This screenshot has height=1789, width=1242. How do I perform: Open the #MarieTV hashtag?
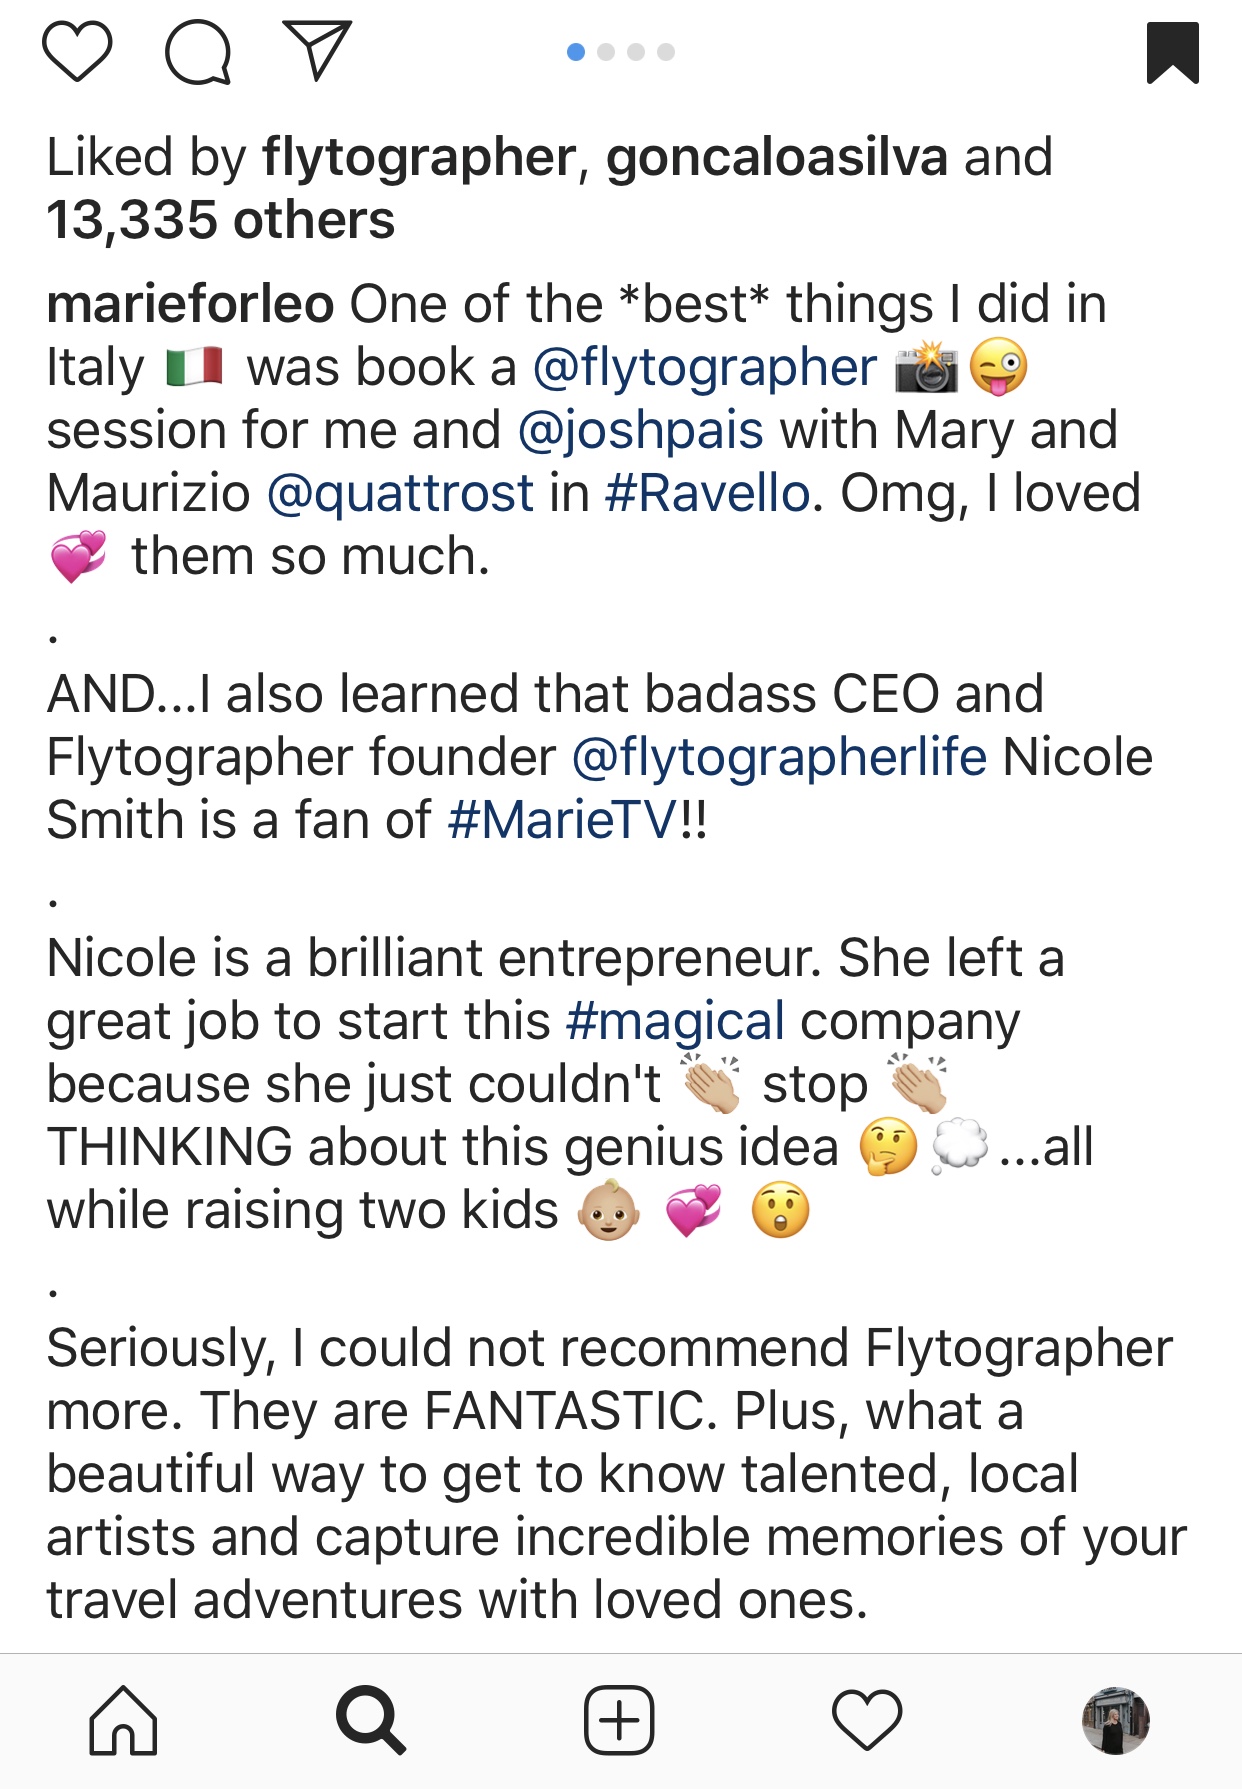pyautogui.click(x=563, y=820)
